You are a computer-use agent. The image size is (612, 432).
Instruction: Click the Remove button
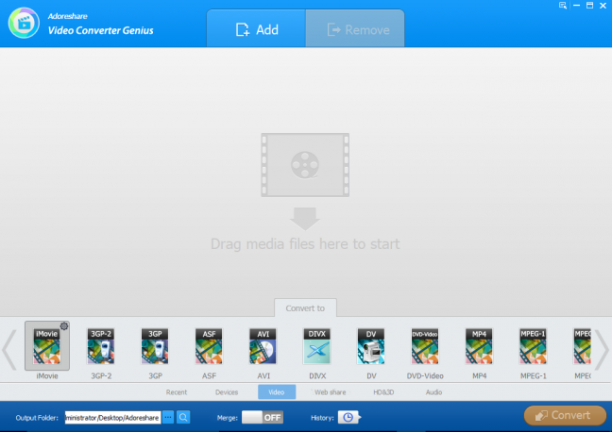pos(355,29)
